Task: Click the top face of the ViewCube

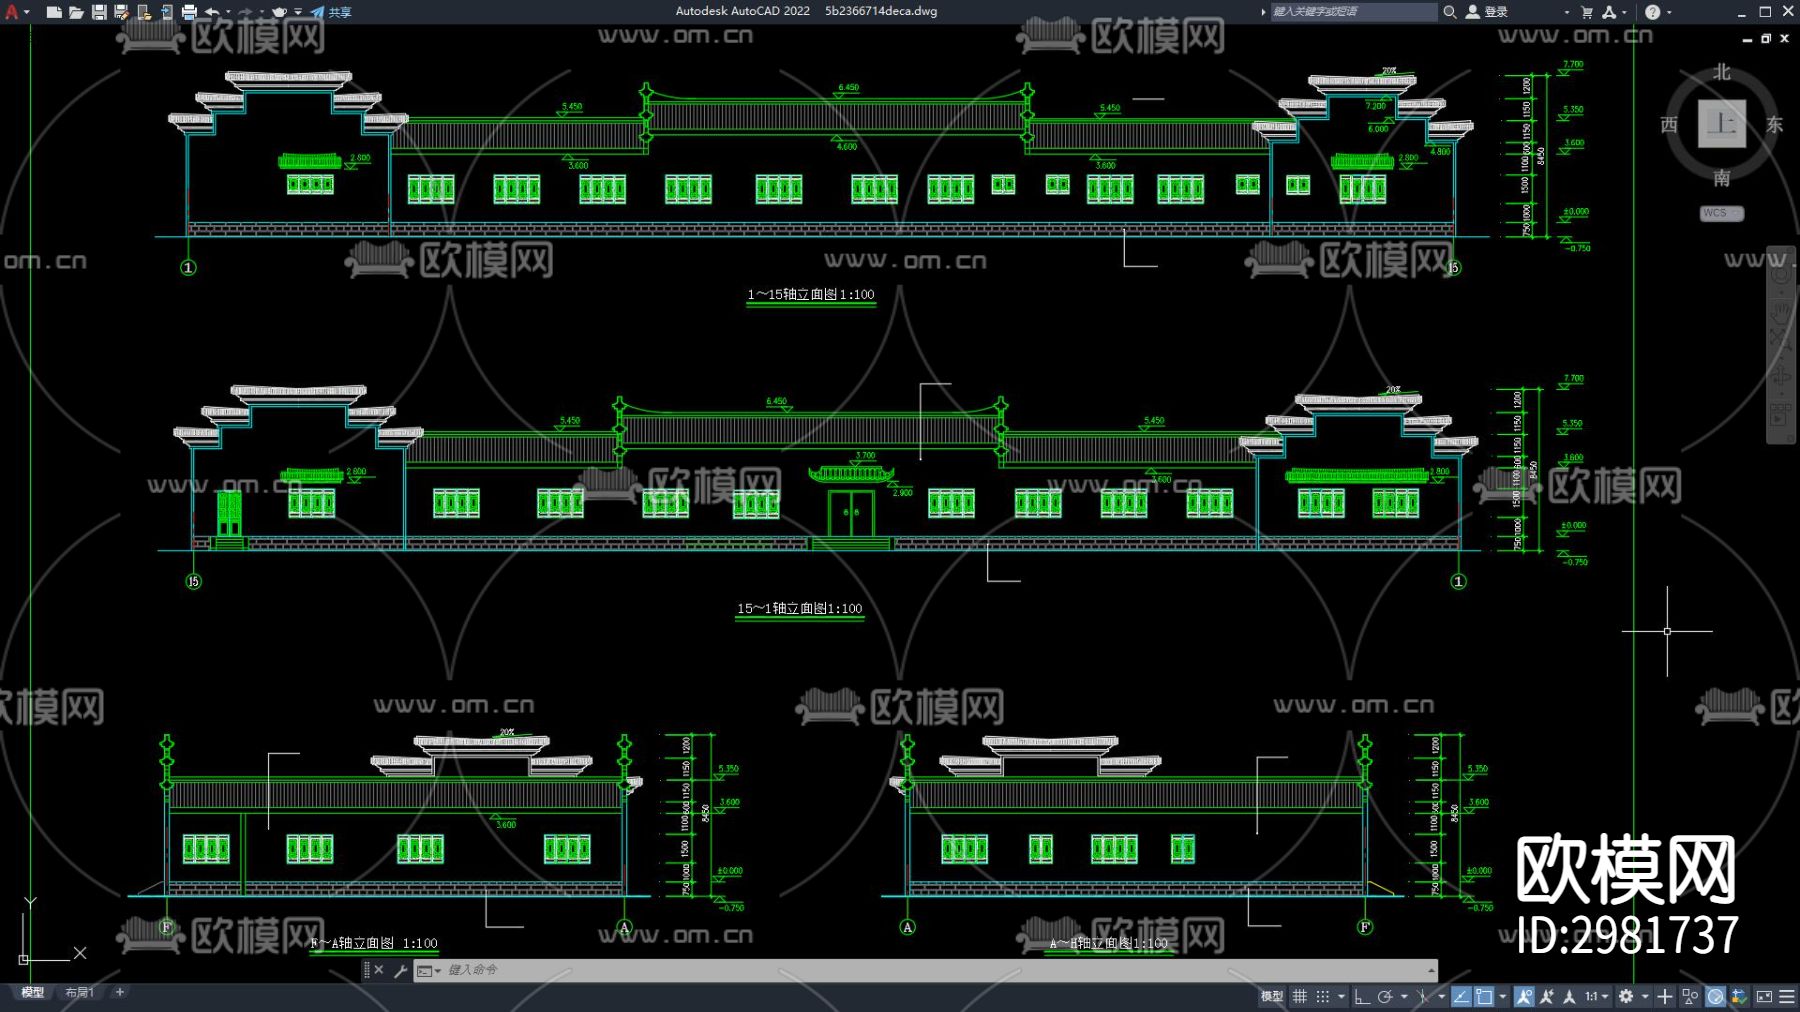Action: [1722, 124]
